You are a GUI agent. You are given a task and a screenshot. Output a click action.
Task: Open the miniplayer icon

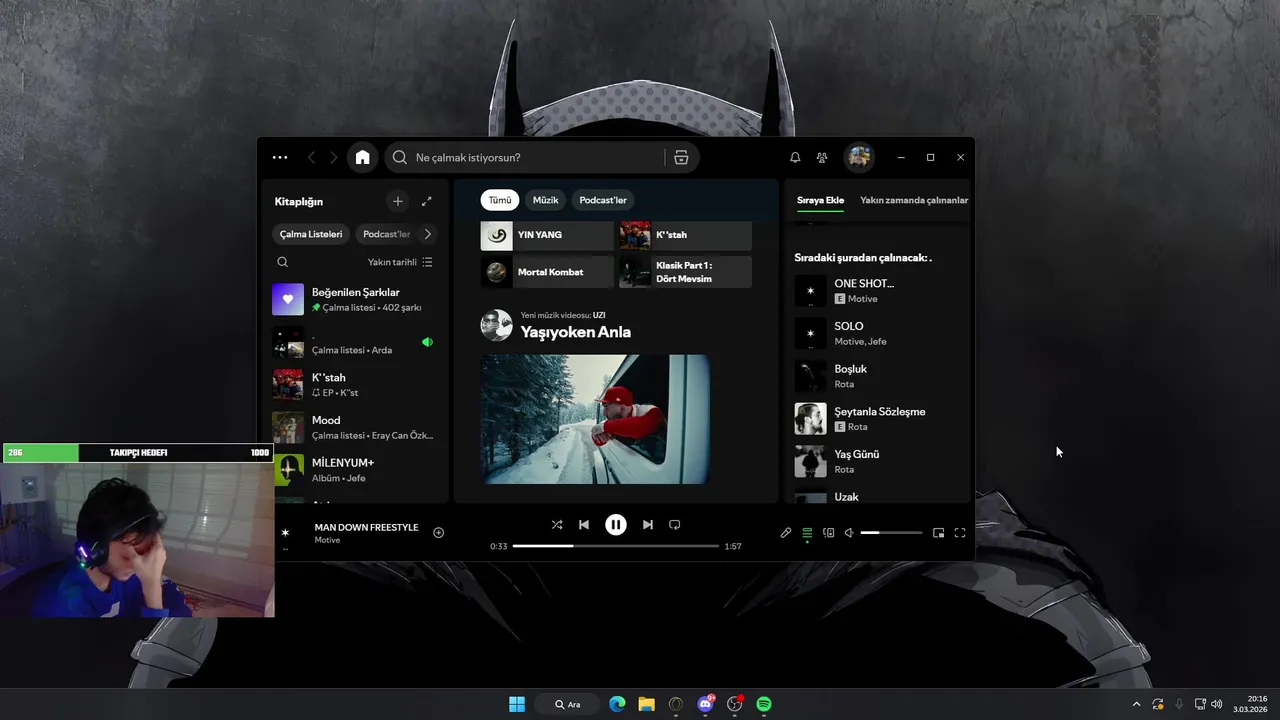[939, 533]
